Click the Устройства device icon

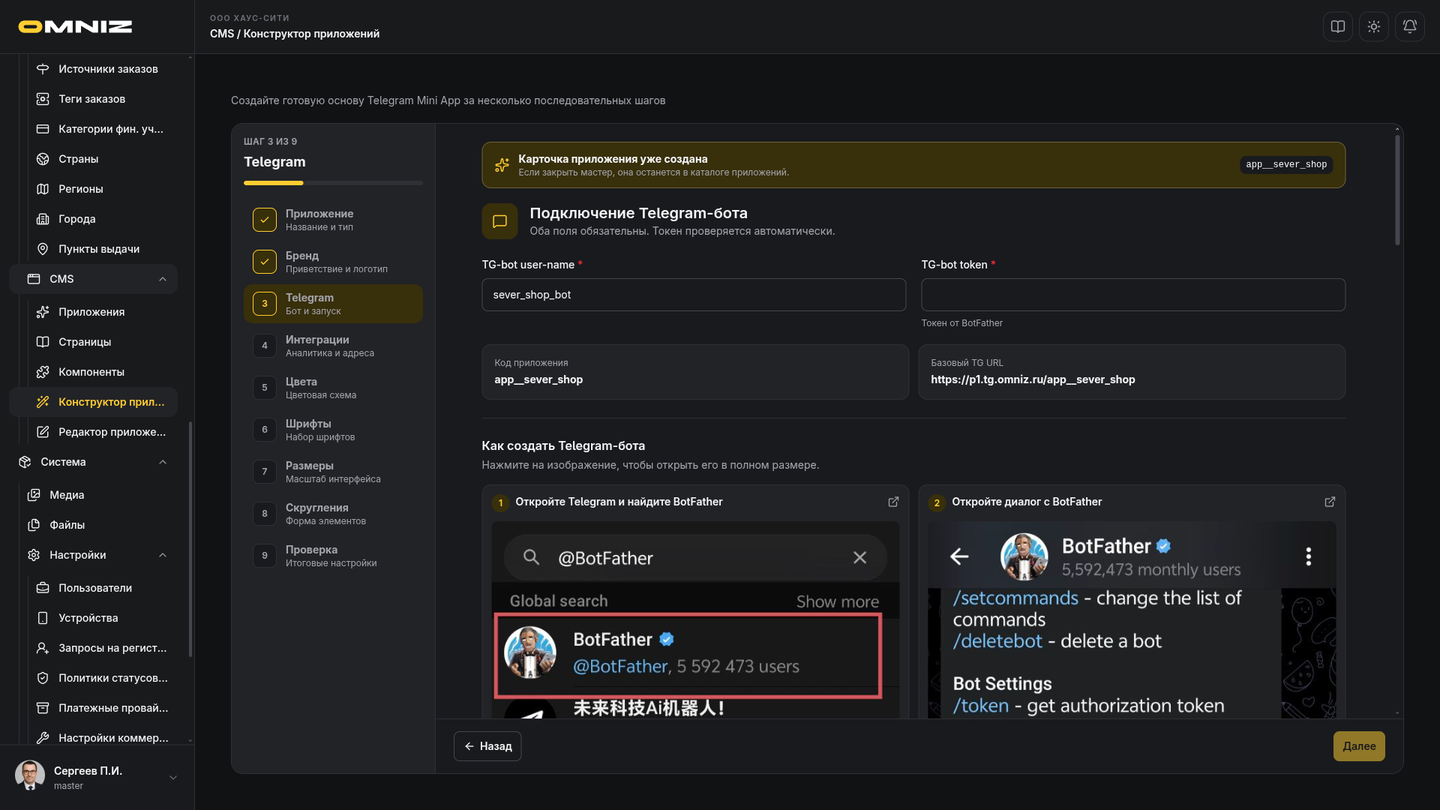(43, 618)
